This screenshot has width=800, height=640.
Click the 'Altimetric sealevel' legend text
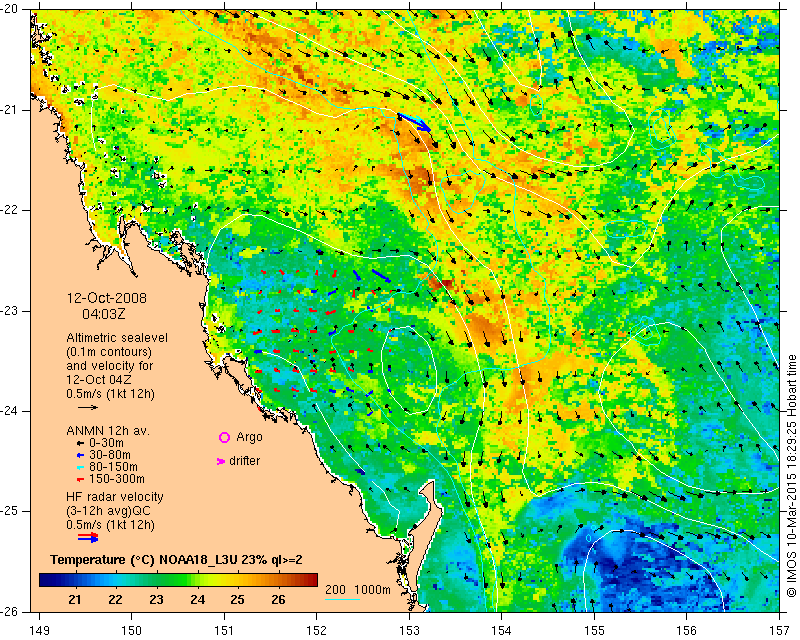[117, 338]
